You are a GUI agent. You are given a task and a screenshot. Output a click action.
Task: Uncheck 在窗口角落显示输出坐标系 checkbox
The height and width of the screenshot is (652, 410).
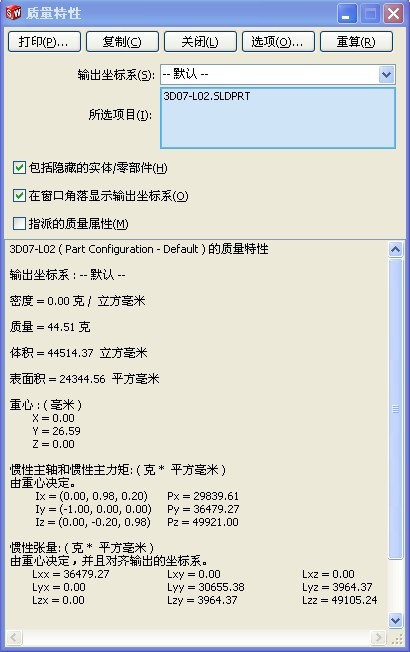[19, 195]
